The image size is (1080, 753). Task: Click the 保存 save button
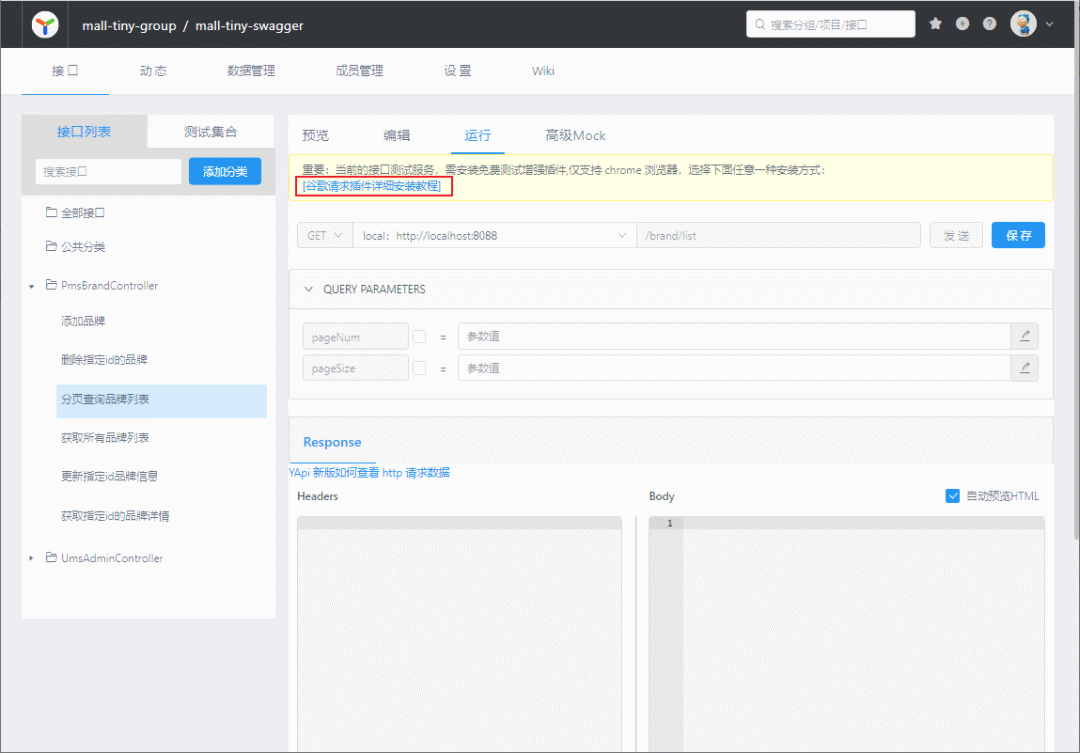click(x=1018, y=236)
